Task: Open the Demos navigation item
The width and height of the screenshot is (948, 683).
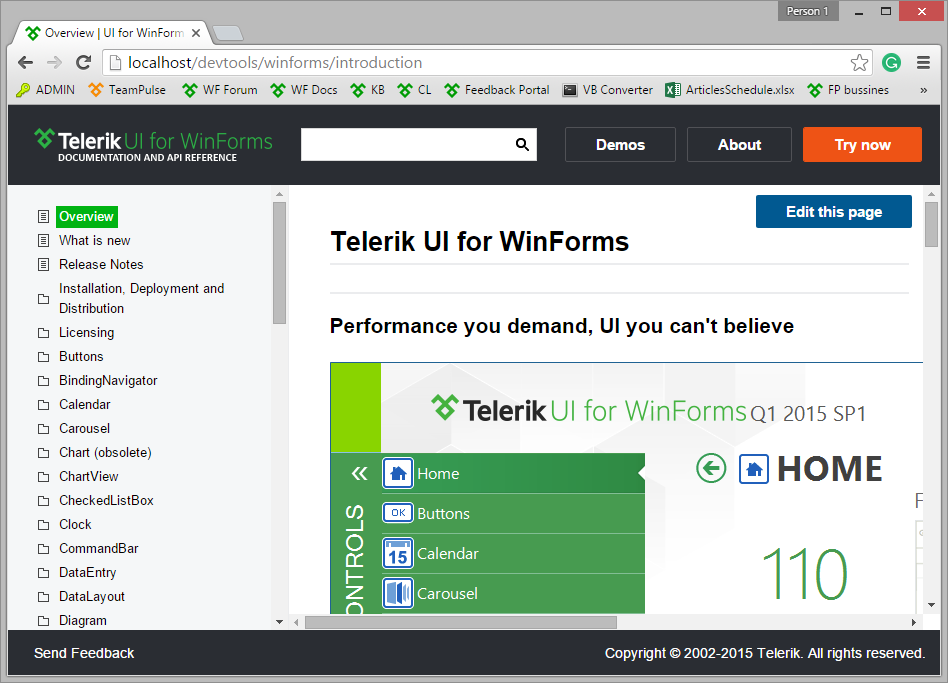Action: [620, 145]
